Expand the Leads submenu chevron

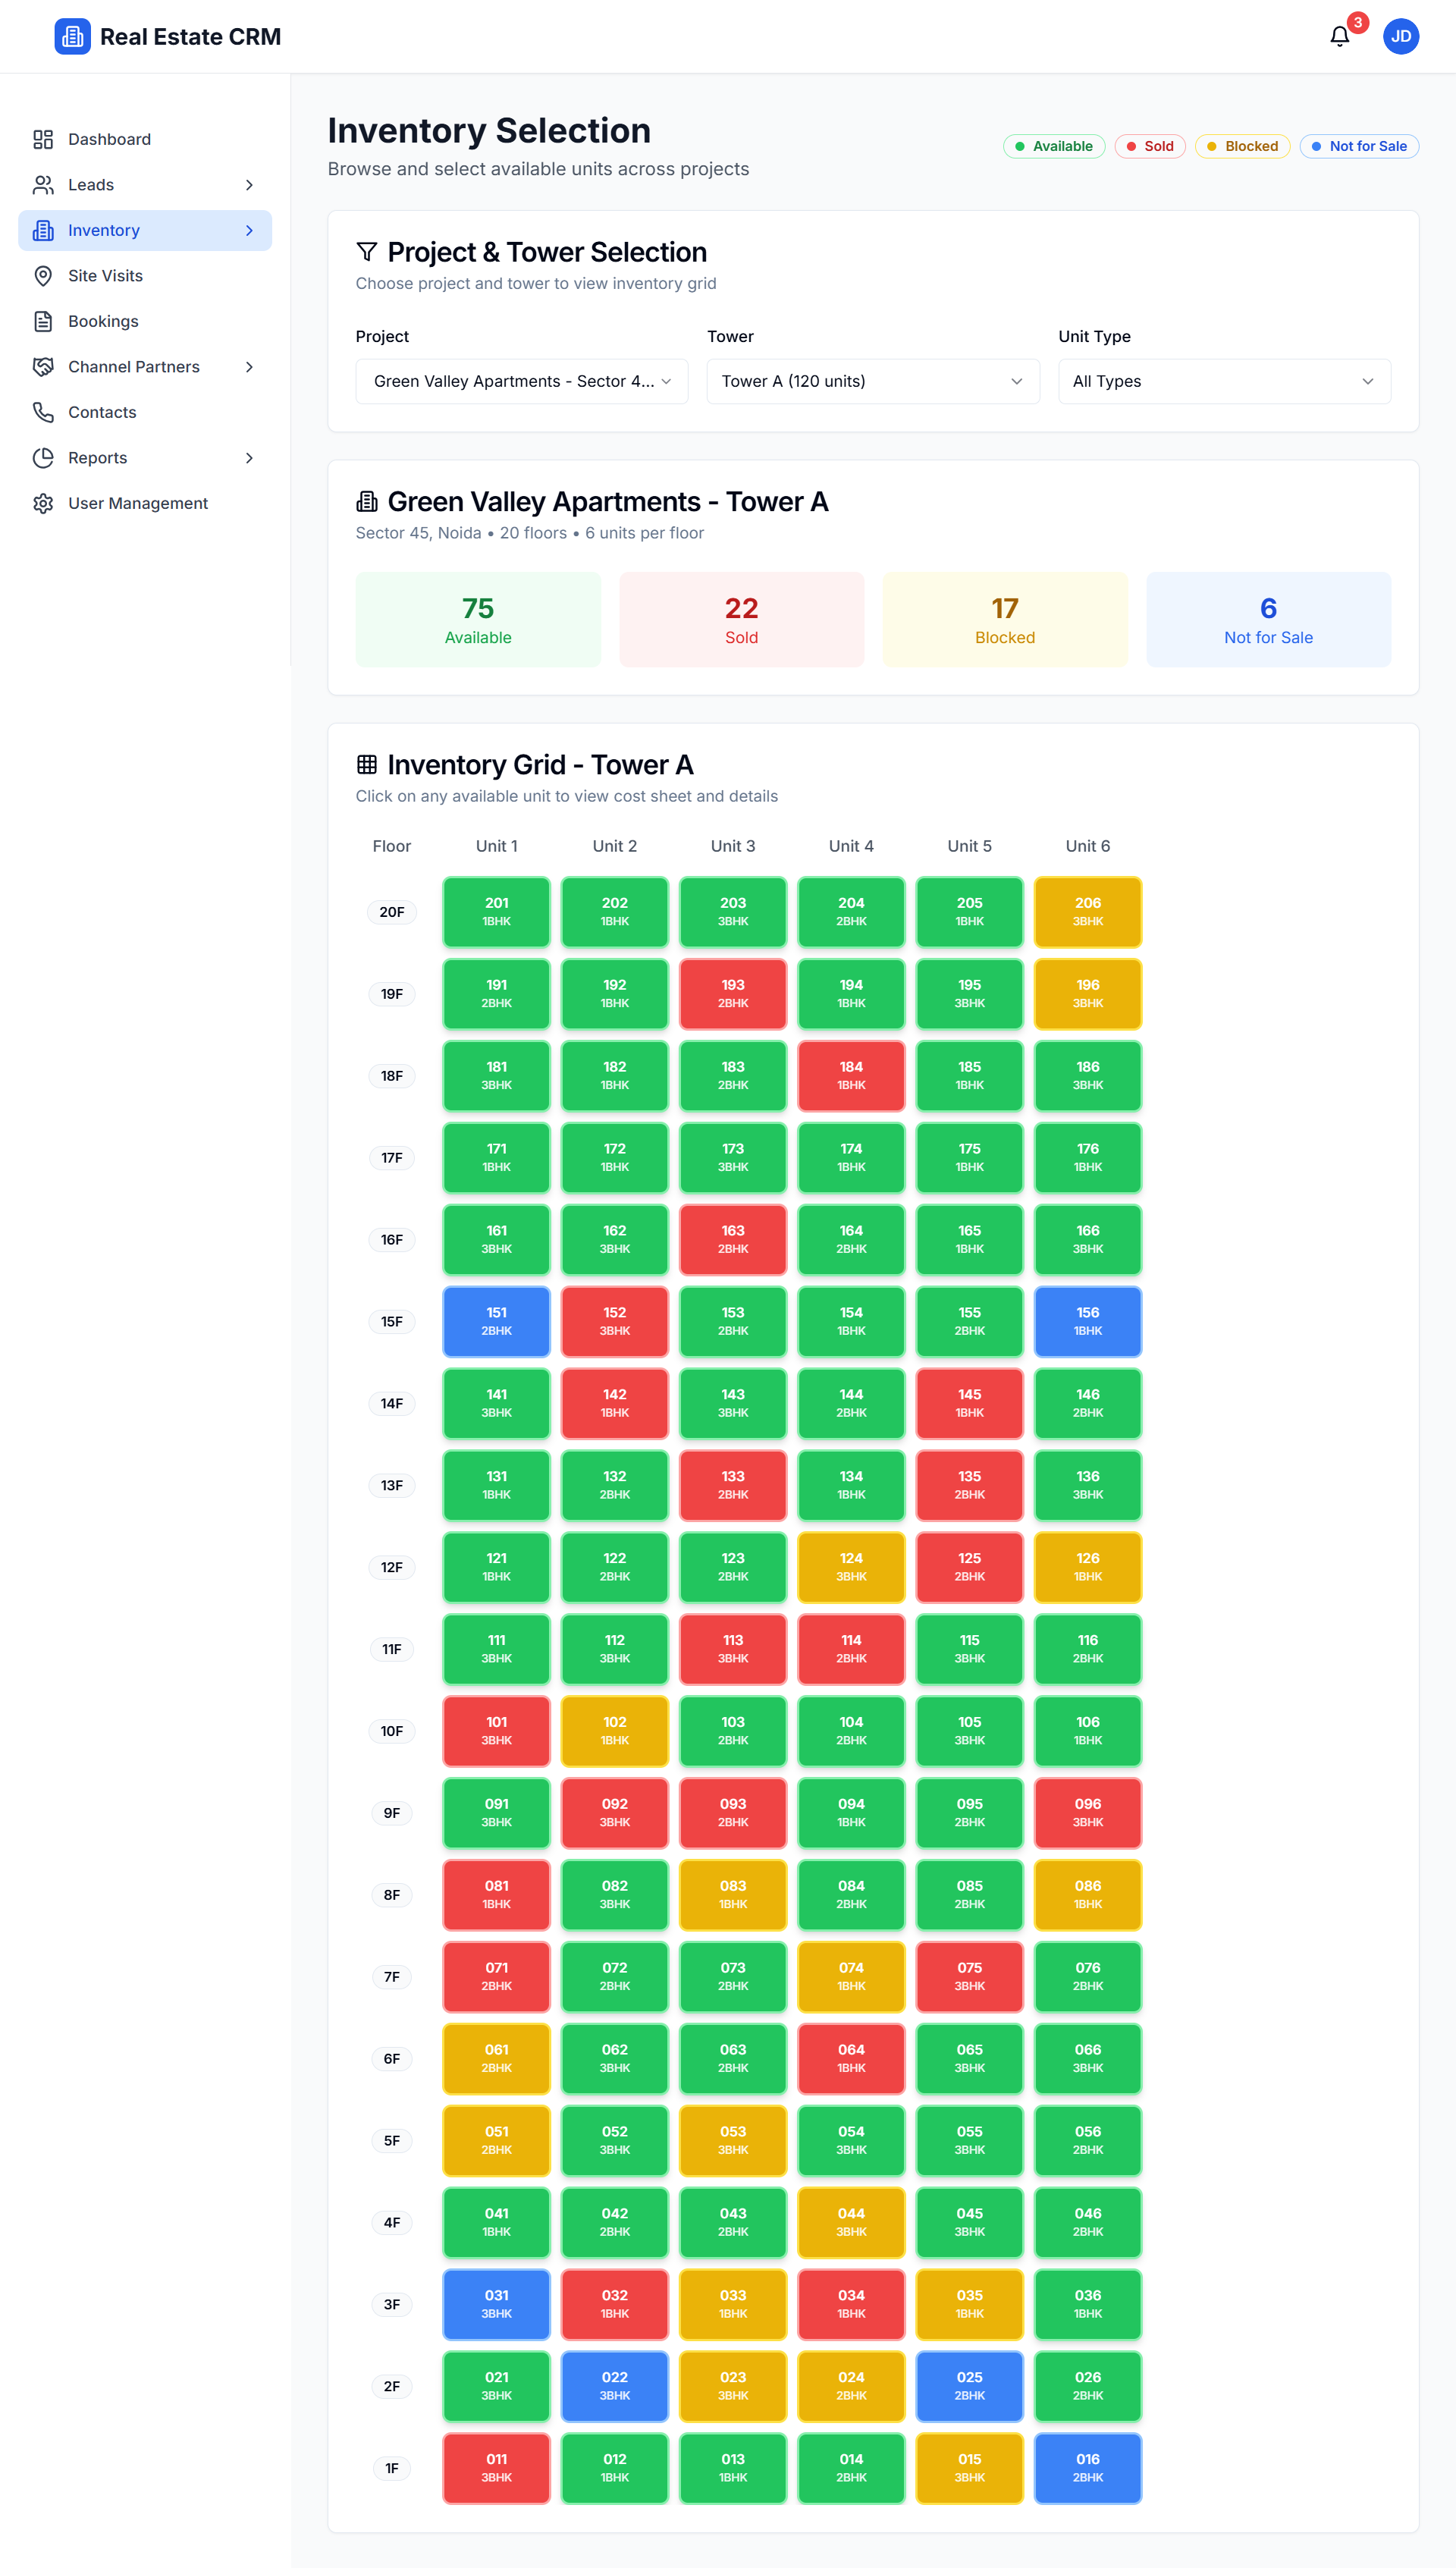pyautogui.click(x=249, y=185)
